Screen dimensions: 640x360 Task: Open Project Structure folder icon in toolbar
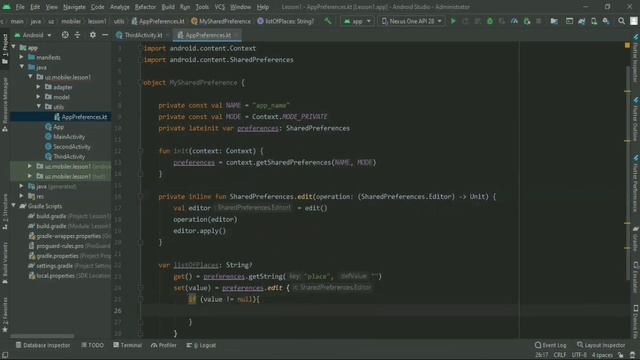554,21
